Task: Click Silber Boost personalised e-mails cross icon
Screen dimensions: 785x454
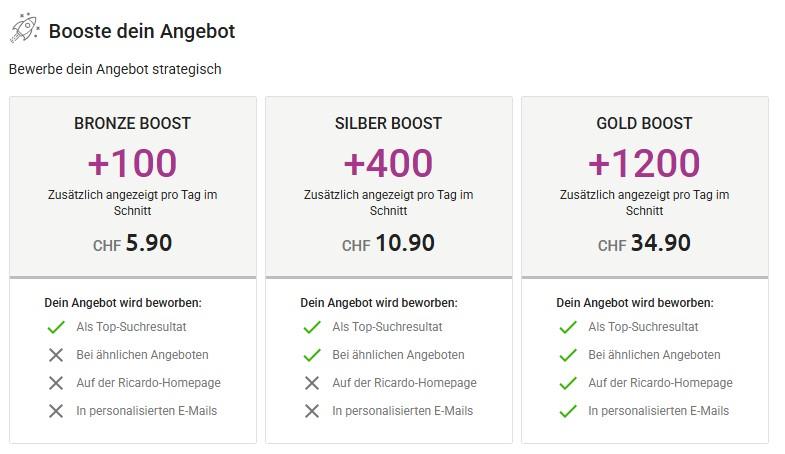Action: [312, 411]
